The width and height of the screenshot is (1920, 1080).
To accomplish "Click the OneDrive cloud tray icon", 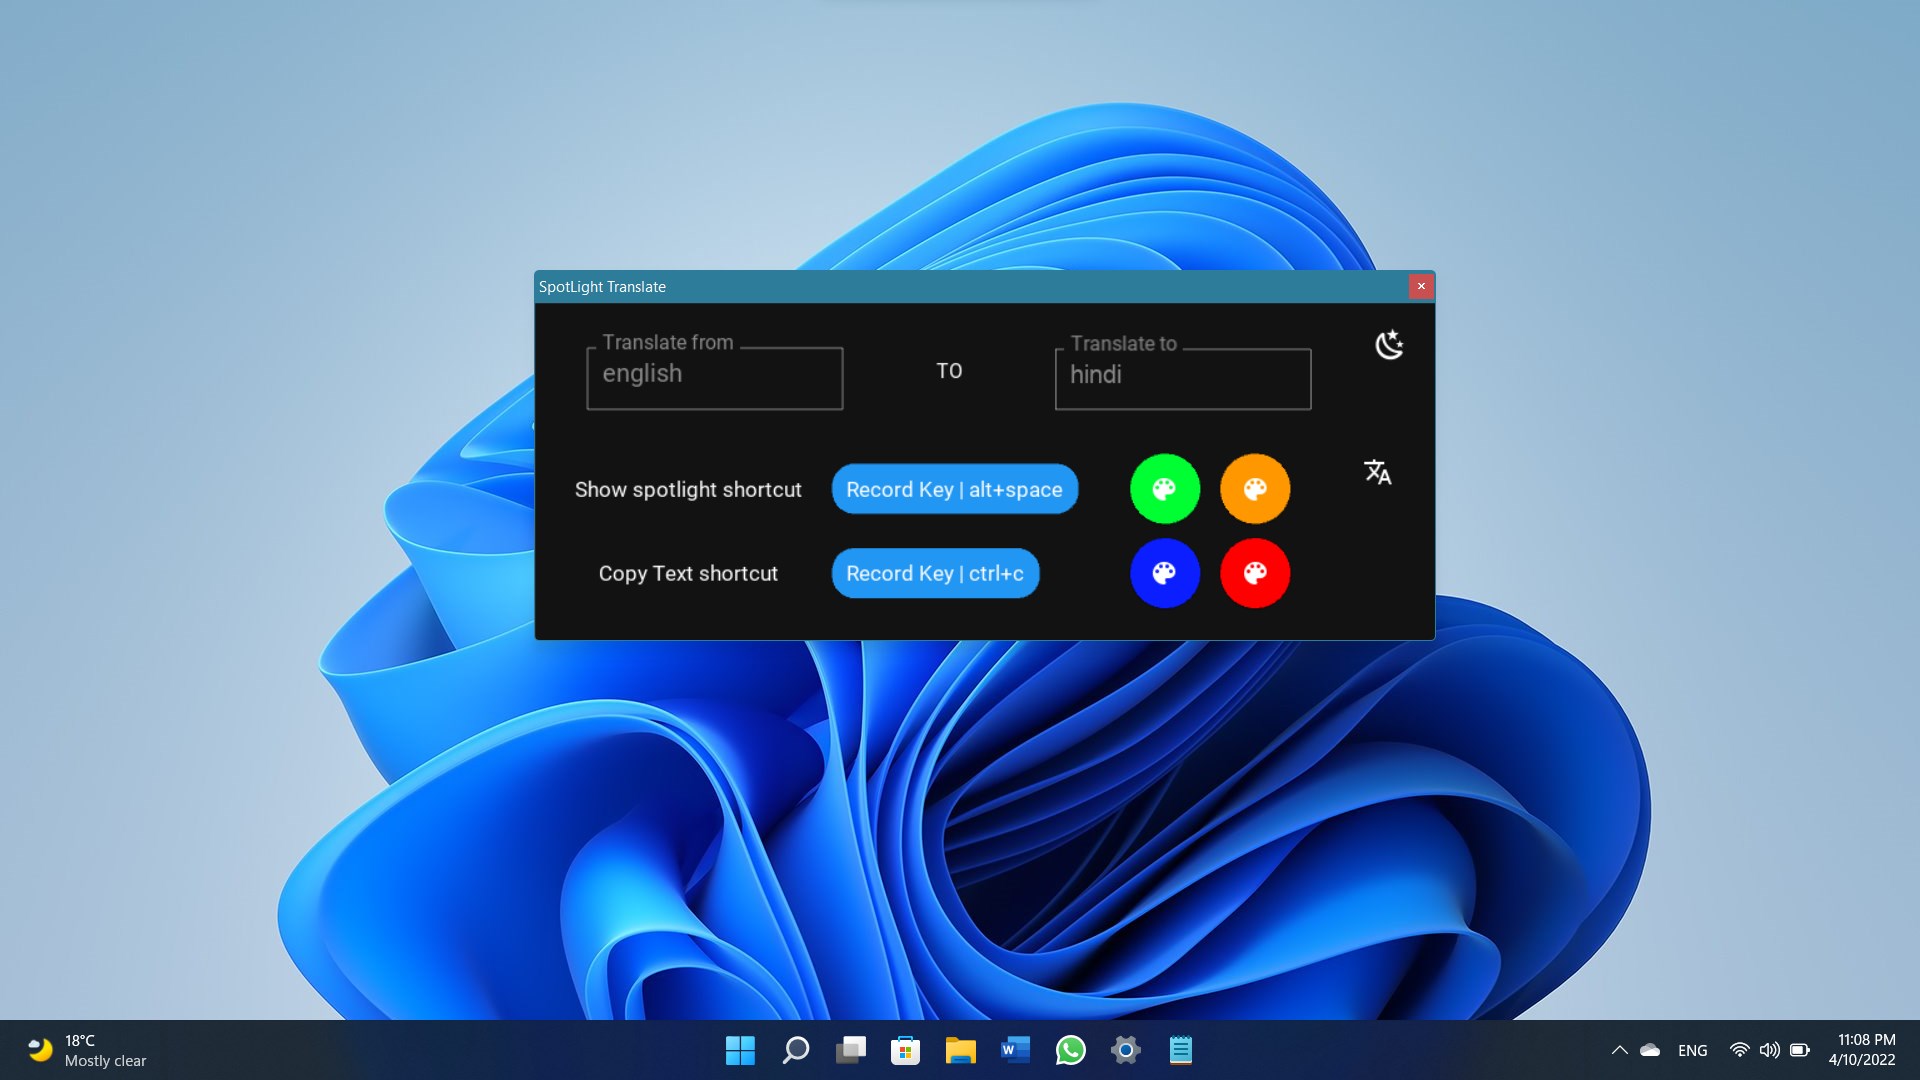I will click(x=1650, y=1050).
